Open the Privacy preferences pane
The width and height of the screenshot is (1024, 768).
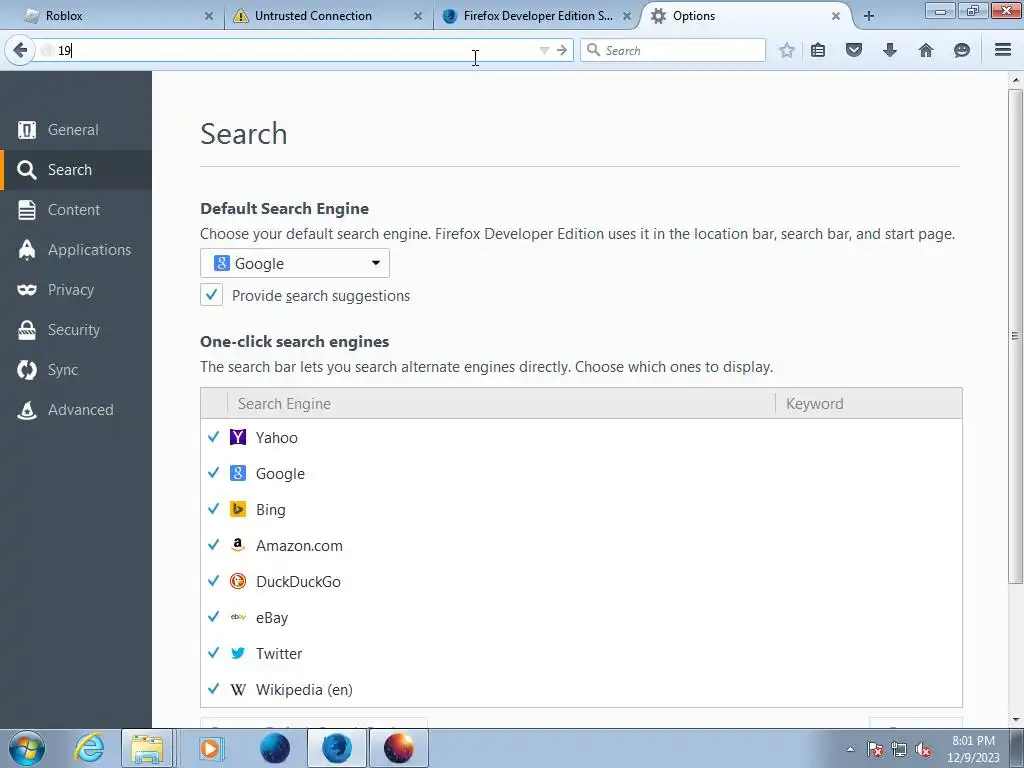point(76,289)
